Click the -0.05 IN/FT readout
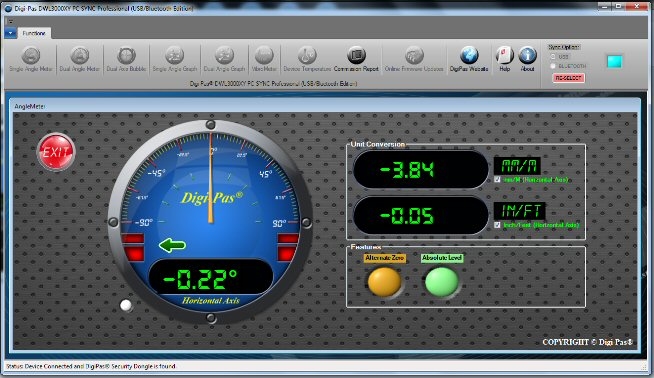 420,216
